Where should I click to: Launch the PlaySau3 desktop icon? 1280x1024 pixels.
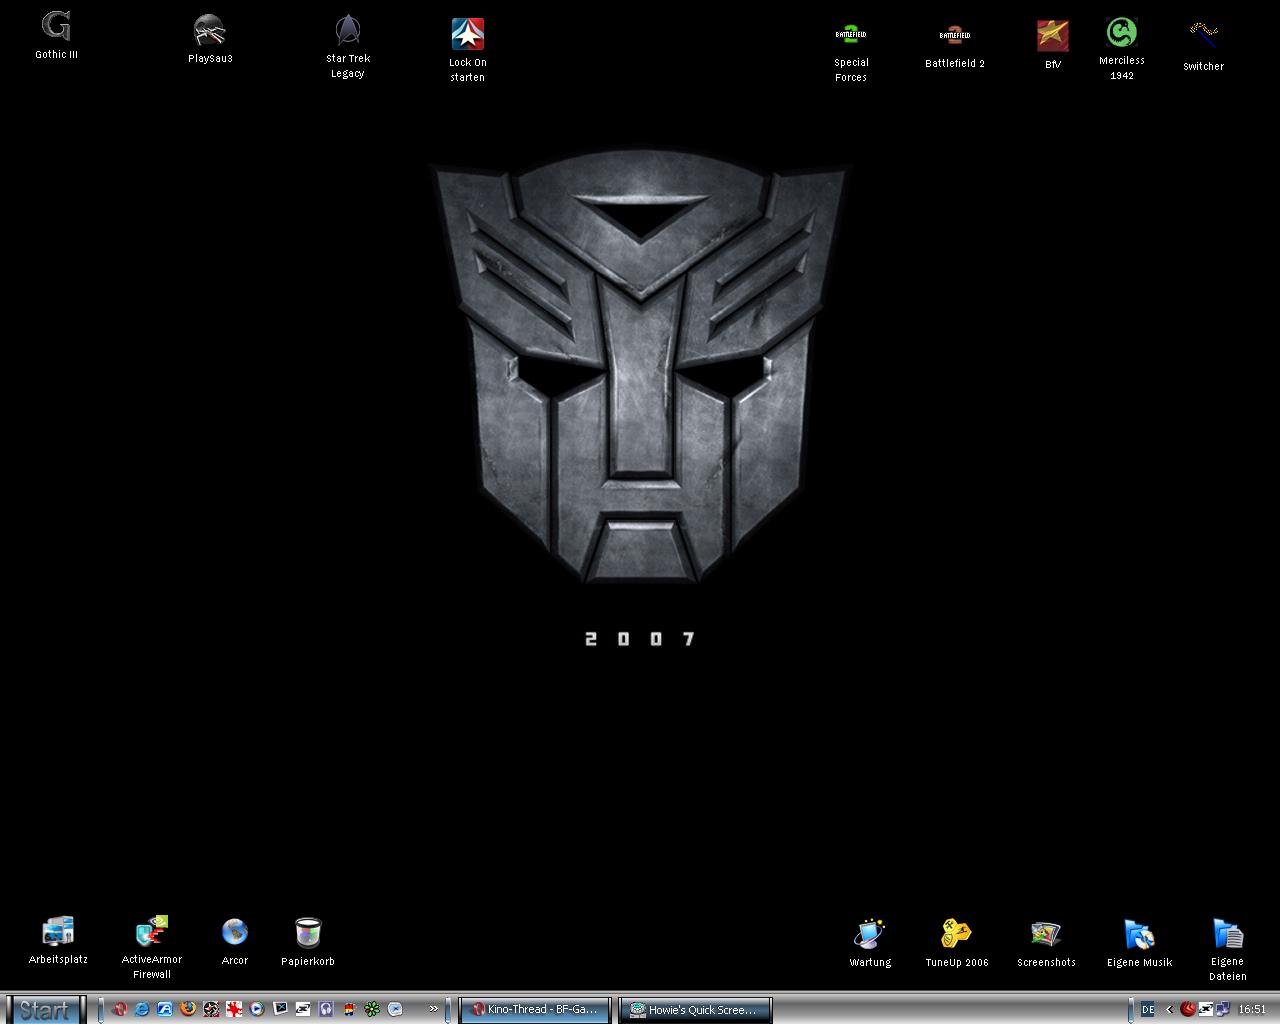(x=210, y=40)
